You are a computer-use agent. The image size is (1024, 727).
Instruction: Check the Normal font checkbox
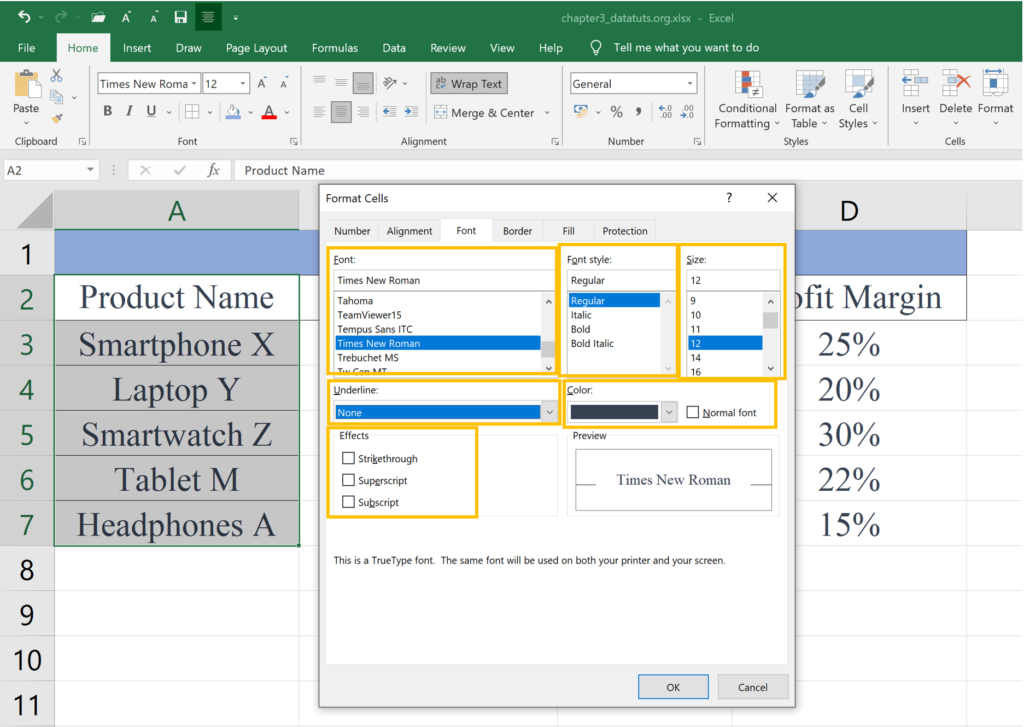tap(693, 412)
